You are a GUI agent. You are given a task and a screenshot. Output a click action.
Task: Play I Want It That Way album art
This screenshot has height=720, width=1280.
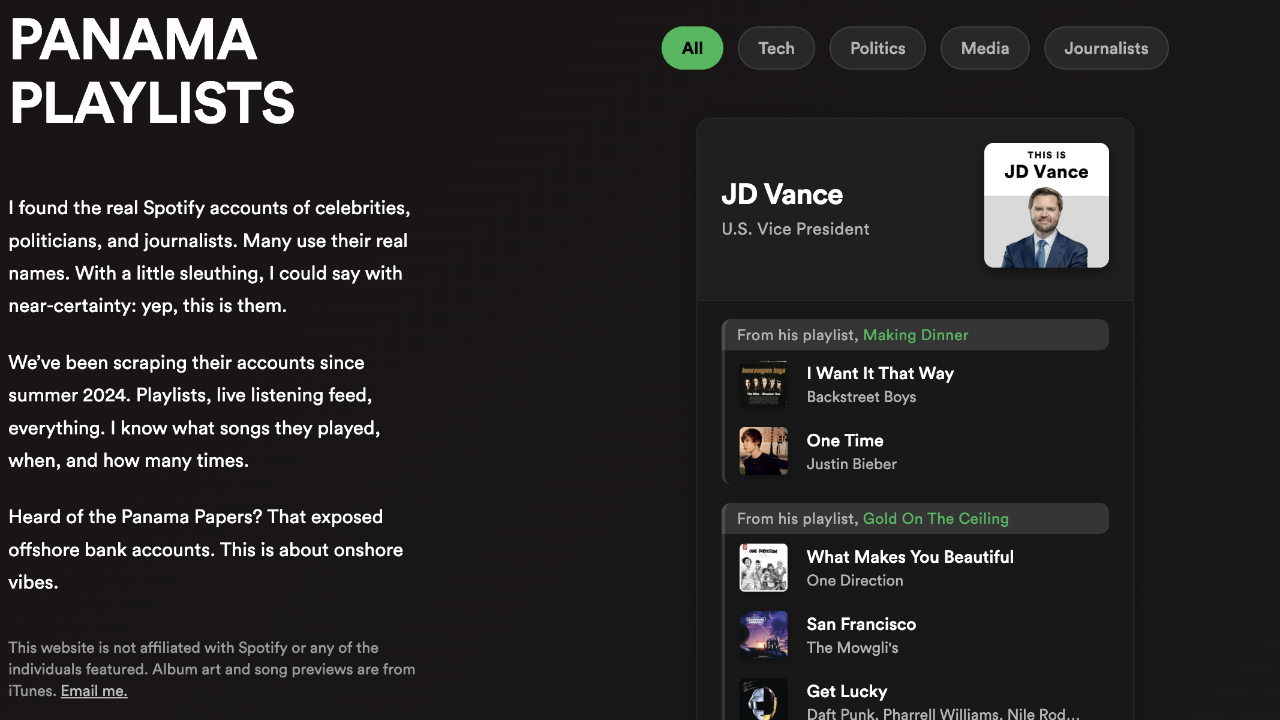[x=763, y=384]
